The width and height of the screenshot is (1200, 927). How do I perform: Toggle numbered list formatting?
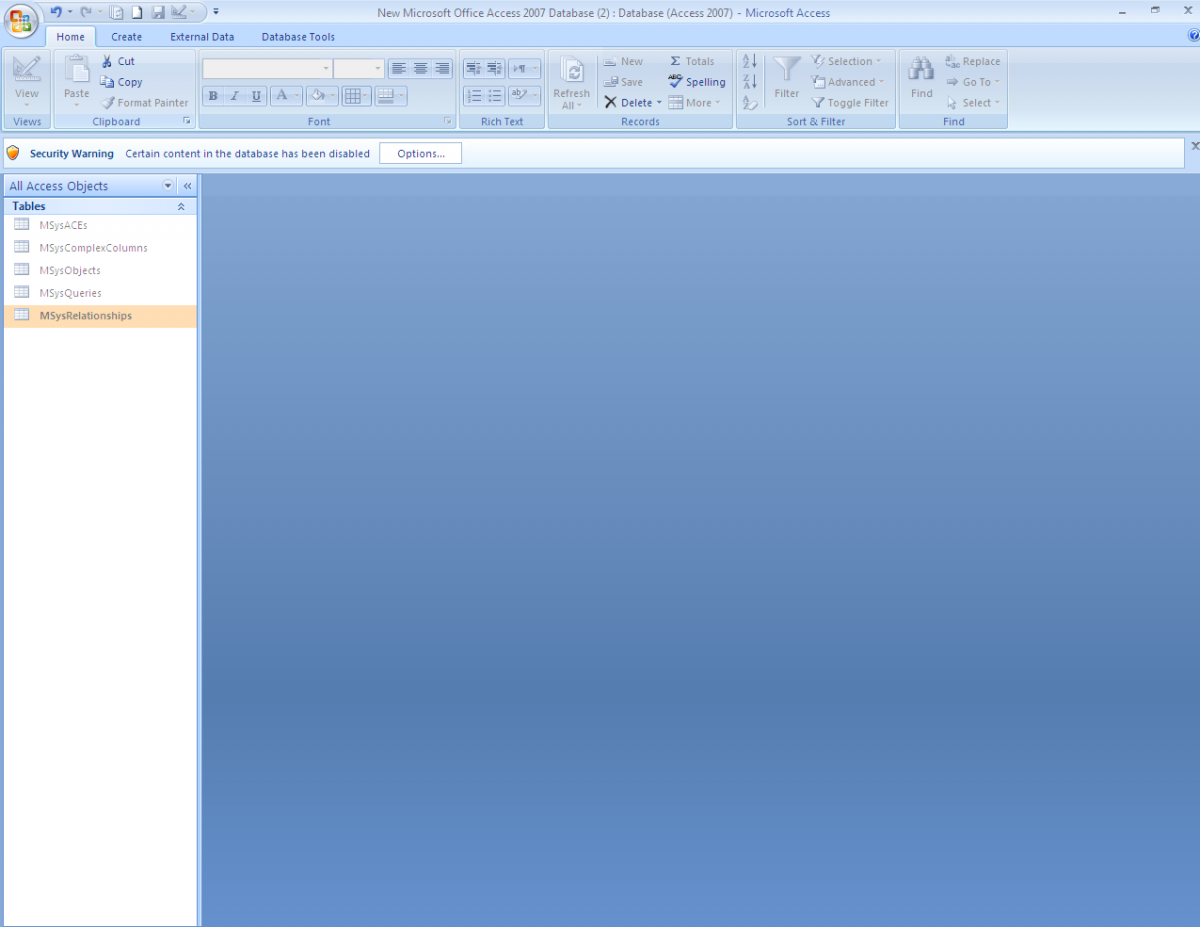point(474,96)
